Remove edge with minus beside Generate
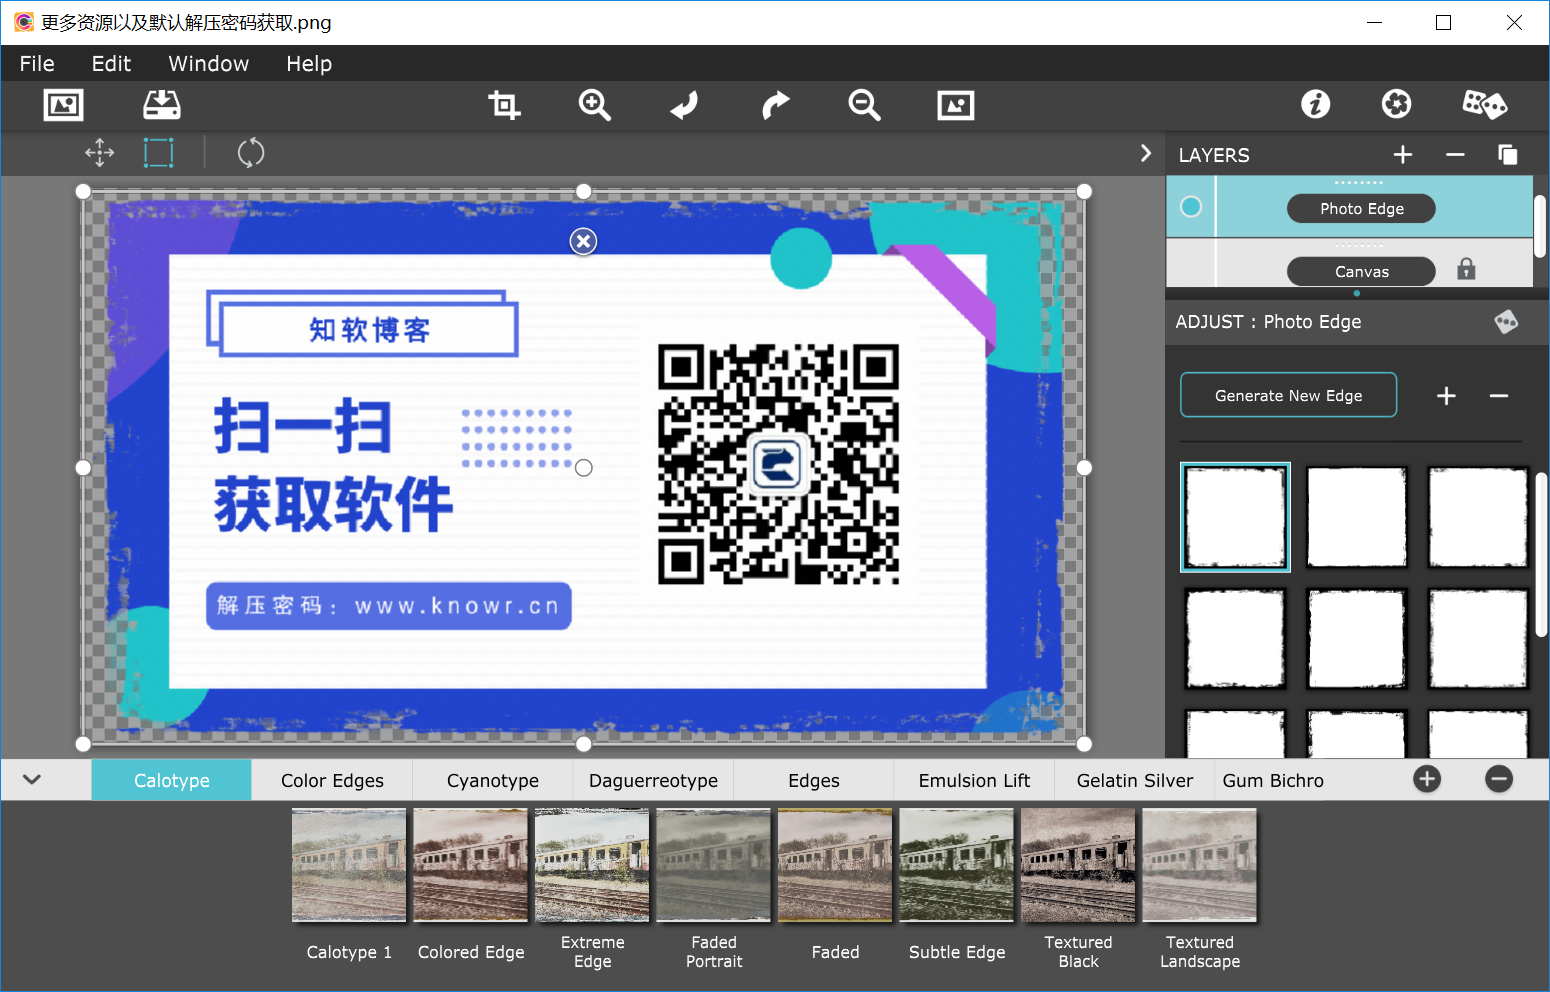 coord(1498,396)
